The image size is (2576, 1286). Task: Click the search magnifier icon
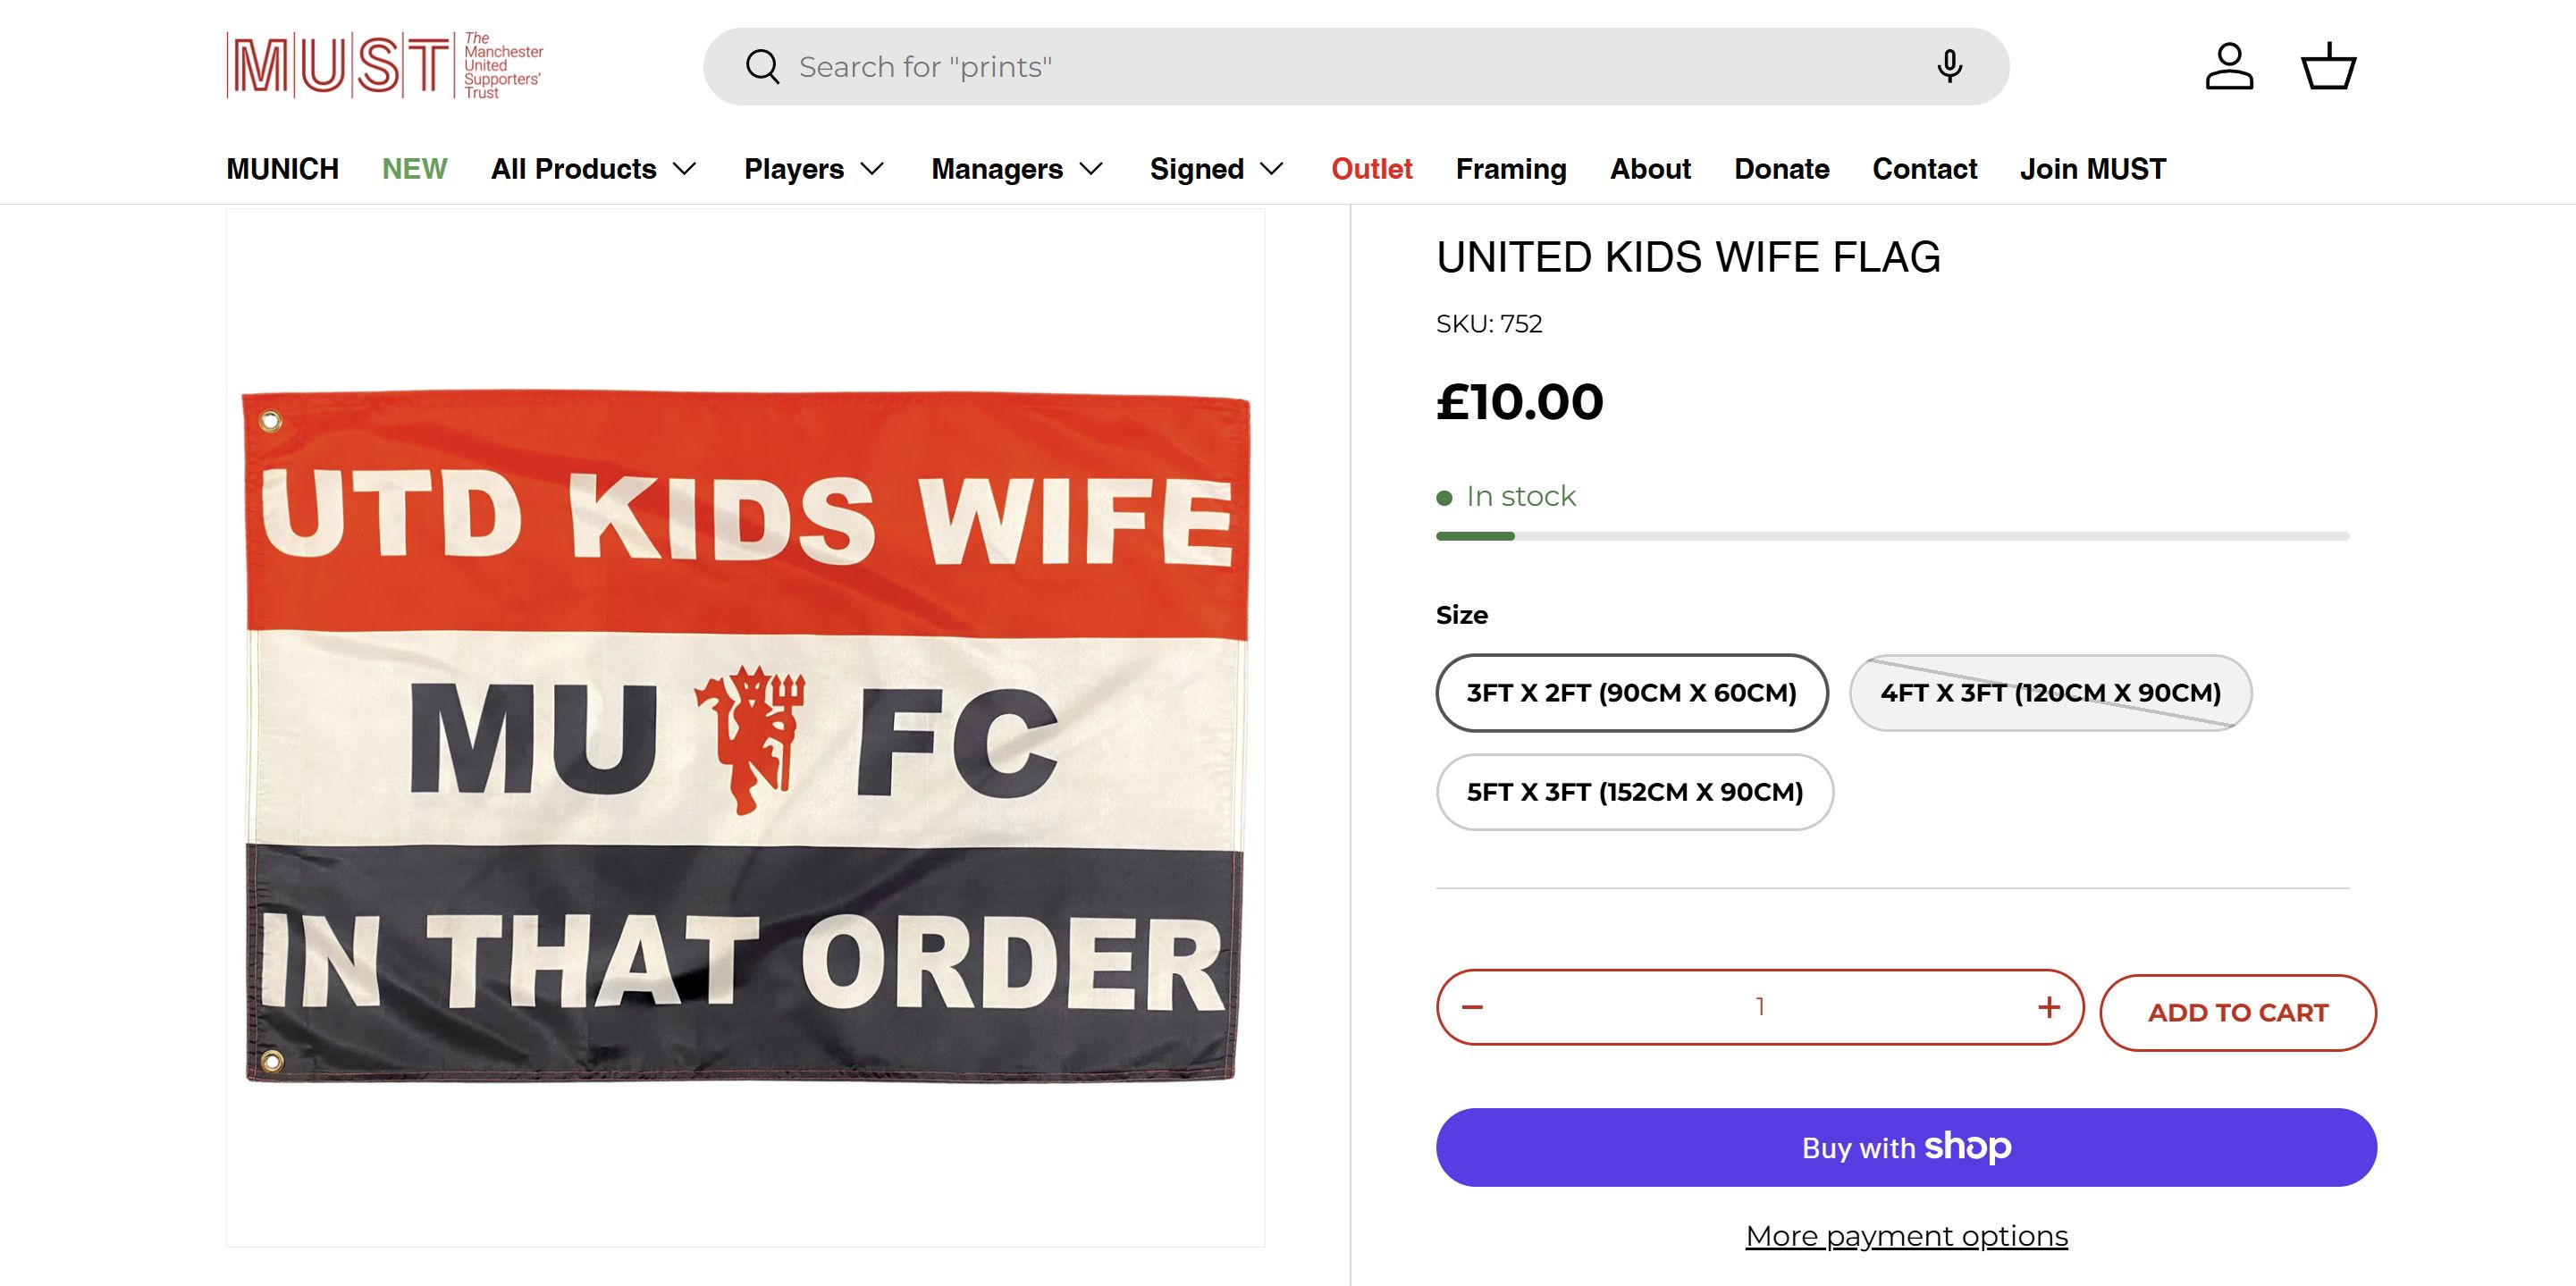762,67
